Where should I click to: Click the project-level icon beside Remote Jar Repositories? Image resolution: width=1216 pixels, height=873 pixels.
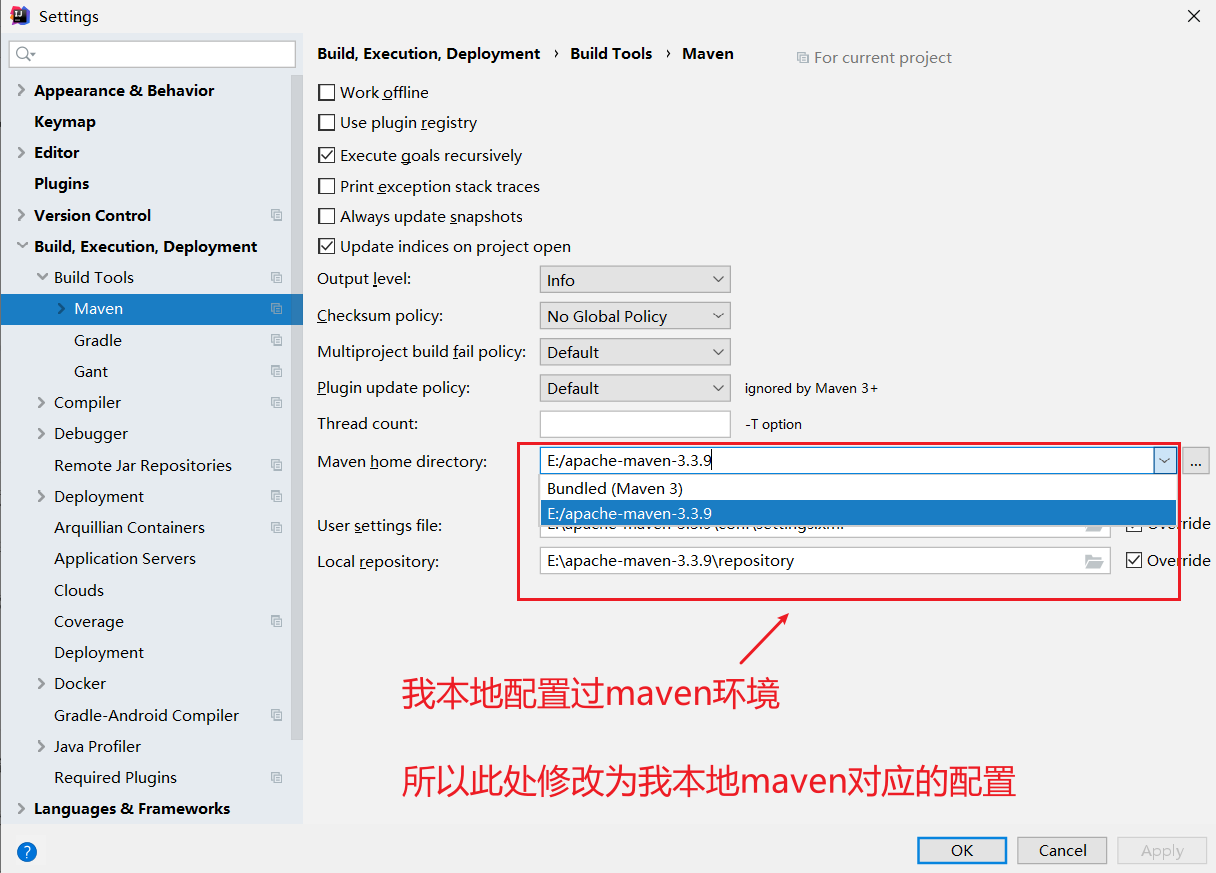coord(277,465)
